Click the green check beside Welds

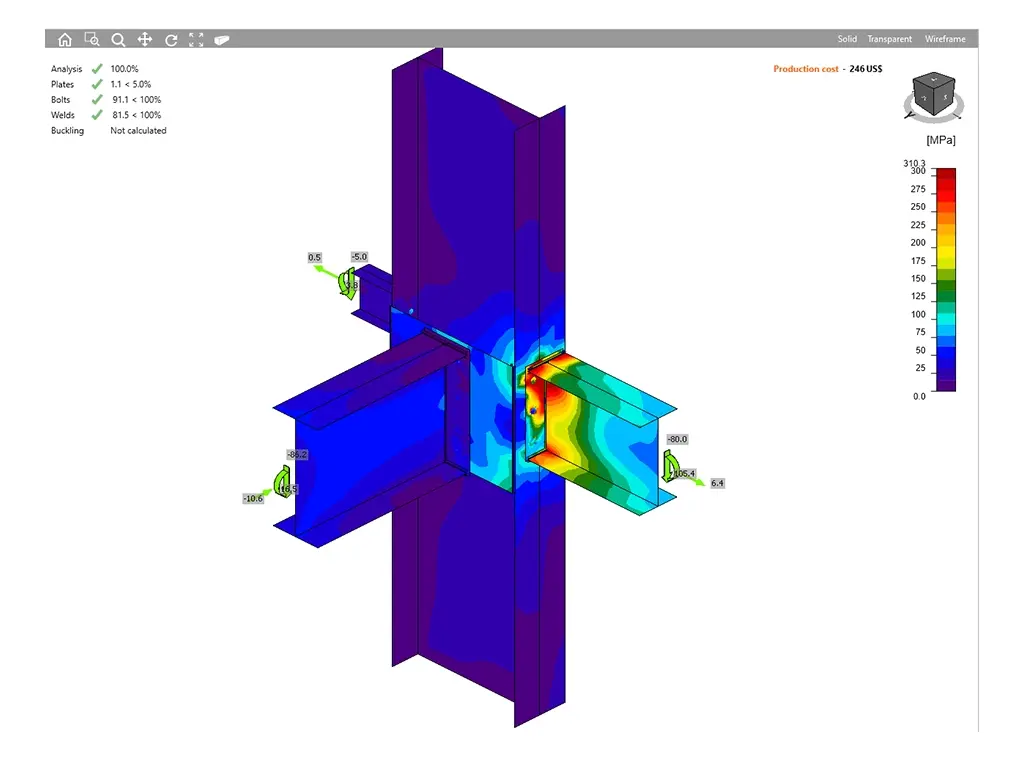(97, 115)
